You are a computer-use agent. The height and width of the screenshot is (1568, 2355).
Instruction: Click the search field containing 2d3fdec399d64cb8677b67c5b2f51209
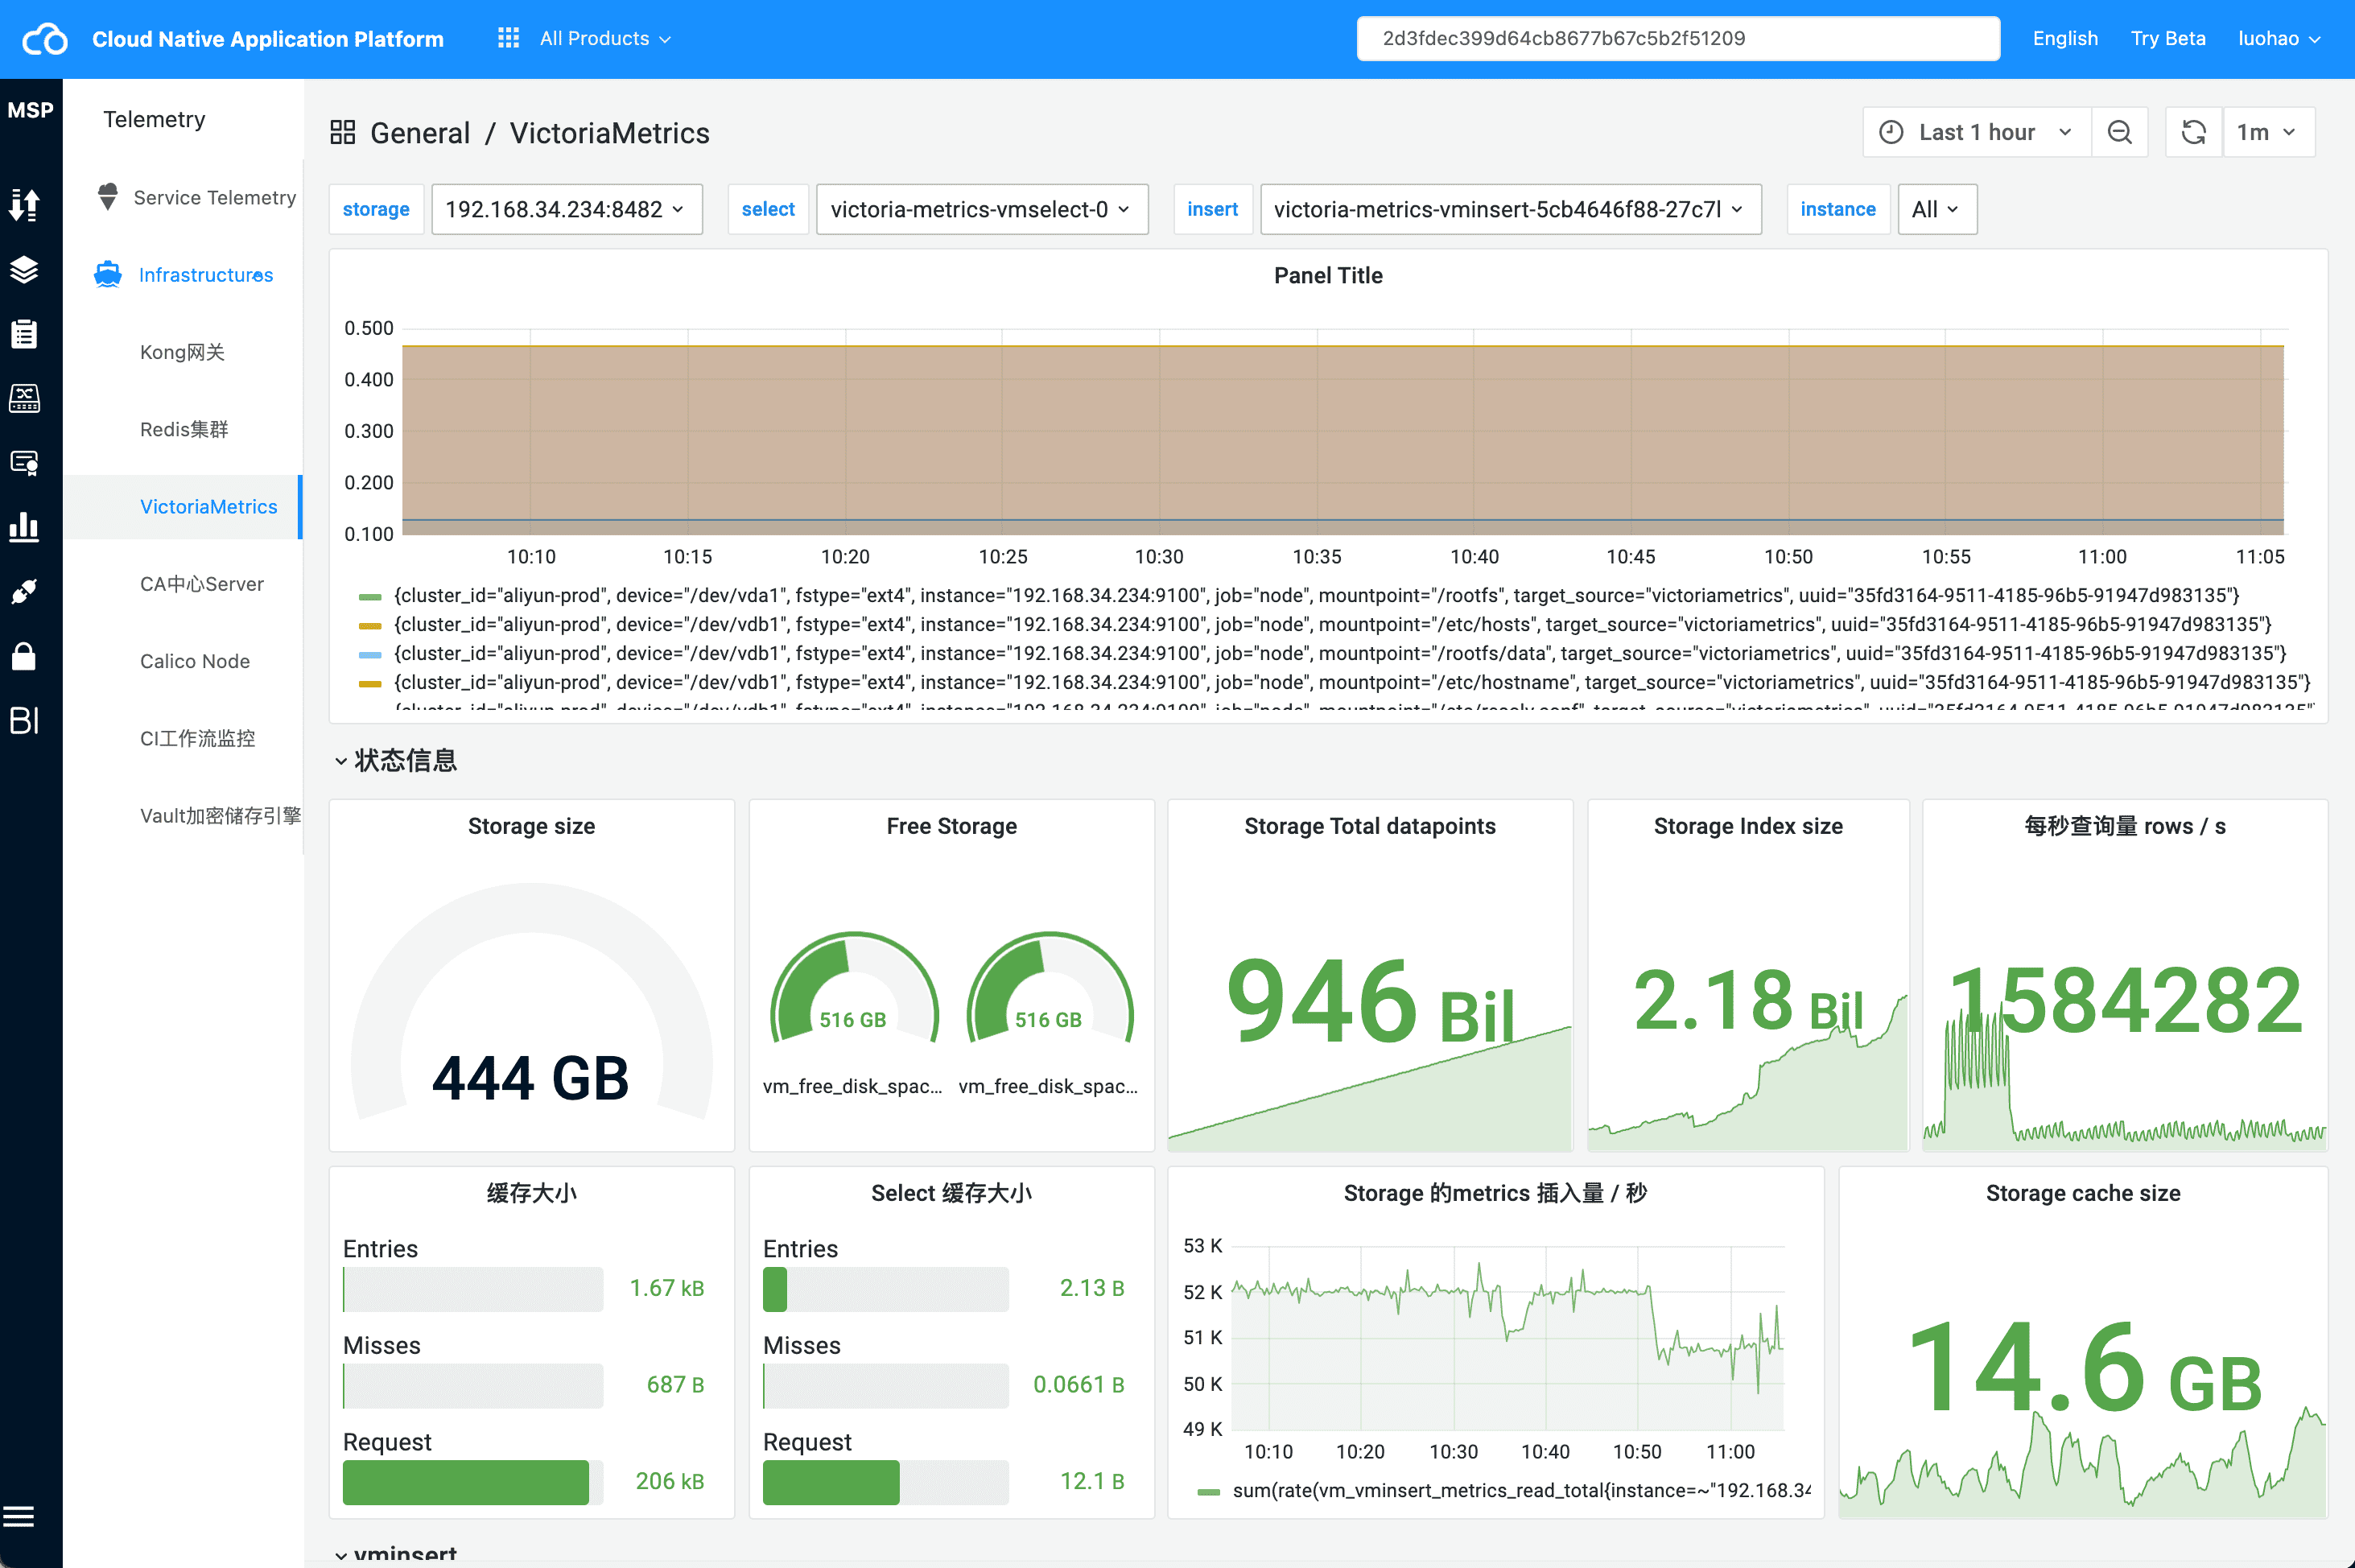pyautogui.click(x=1678, y=38)
